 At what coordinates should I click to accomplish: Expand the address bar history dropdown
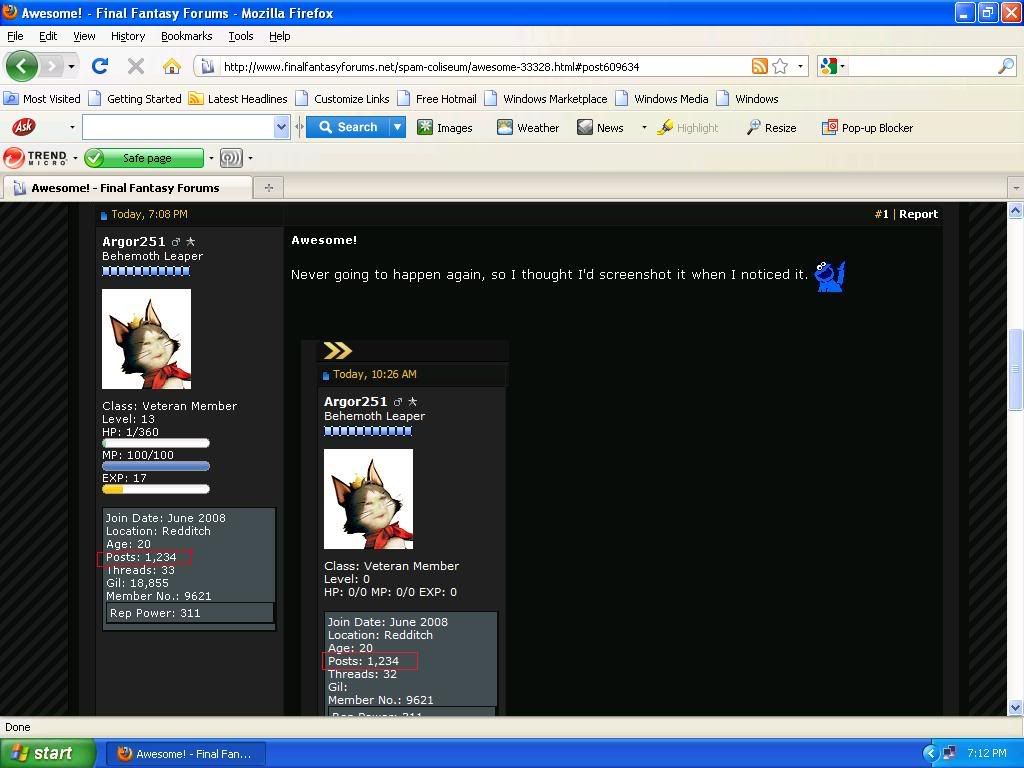[800, 67]
